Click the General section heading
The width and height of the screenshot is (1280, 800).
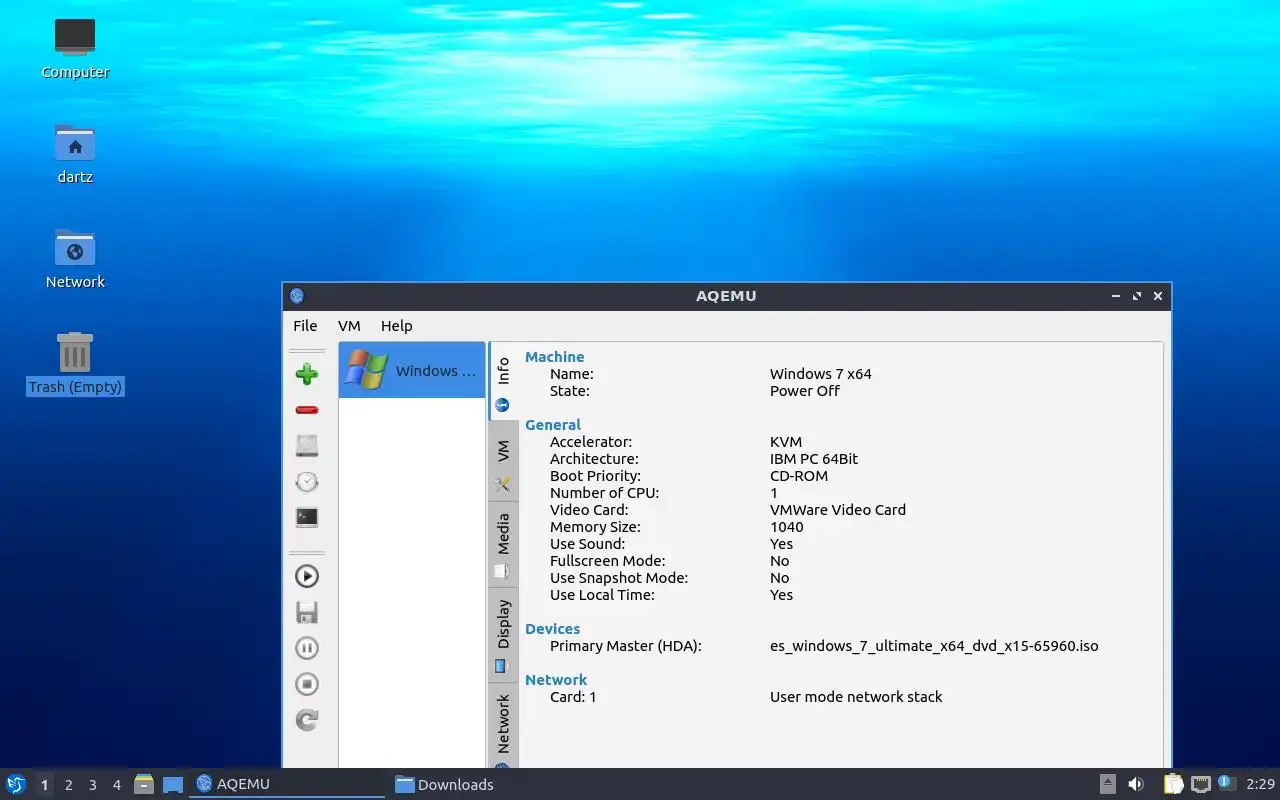coord(553,425)
